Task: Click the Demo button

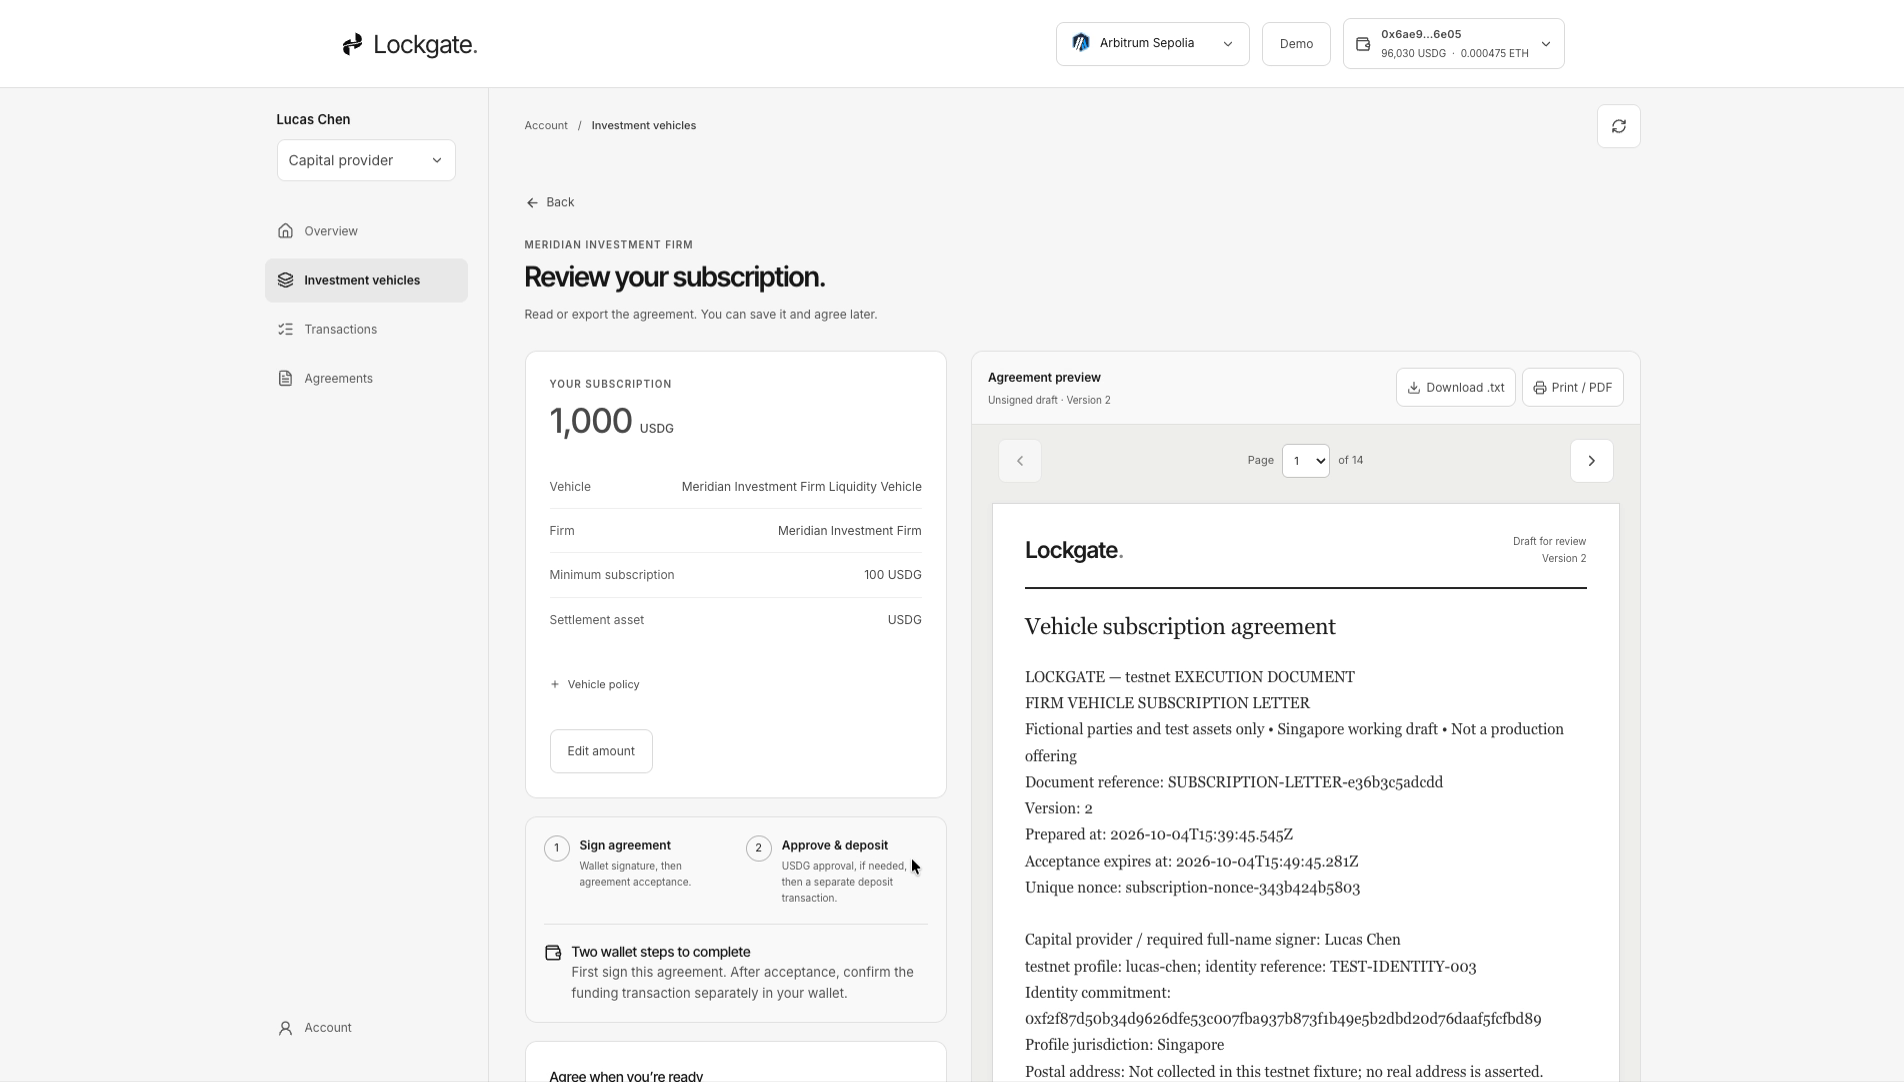Action: pos(1296,44)
